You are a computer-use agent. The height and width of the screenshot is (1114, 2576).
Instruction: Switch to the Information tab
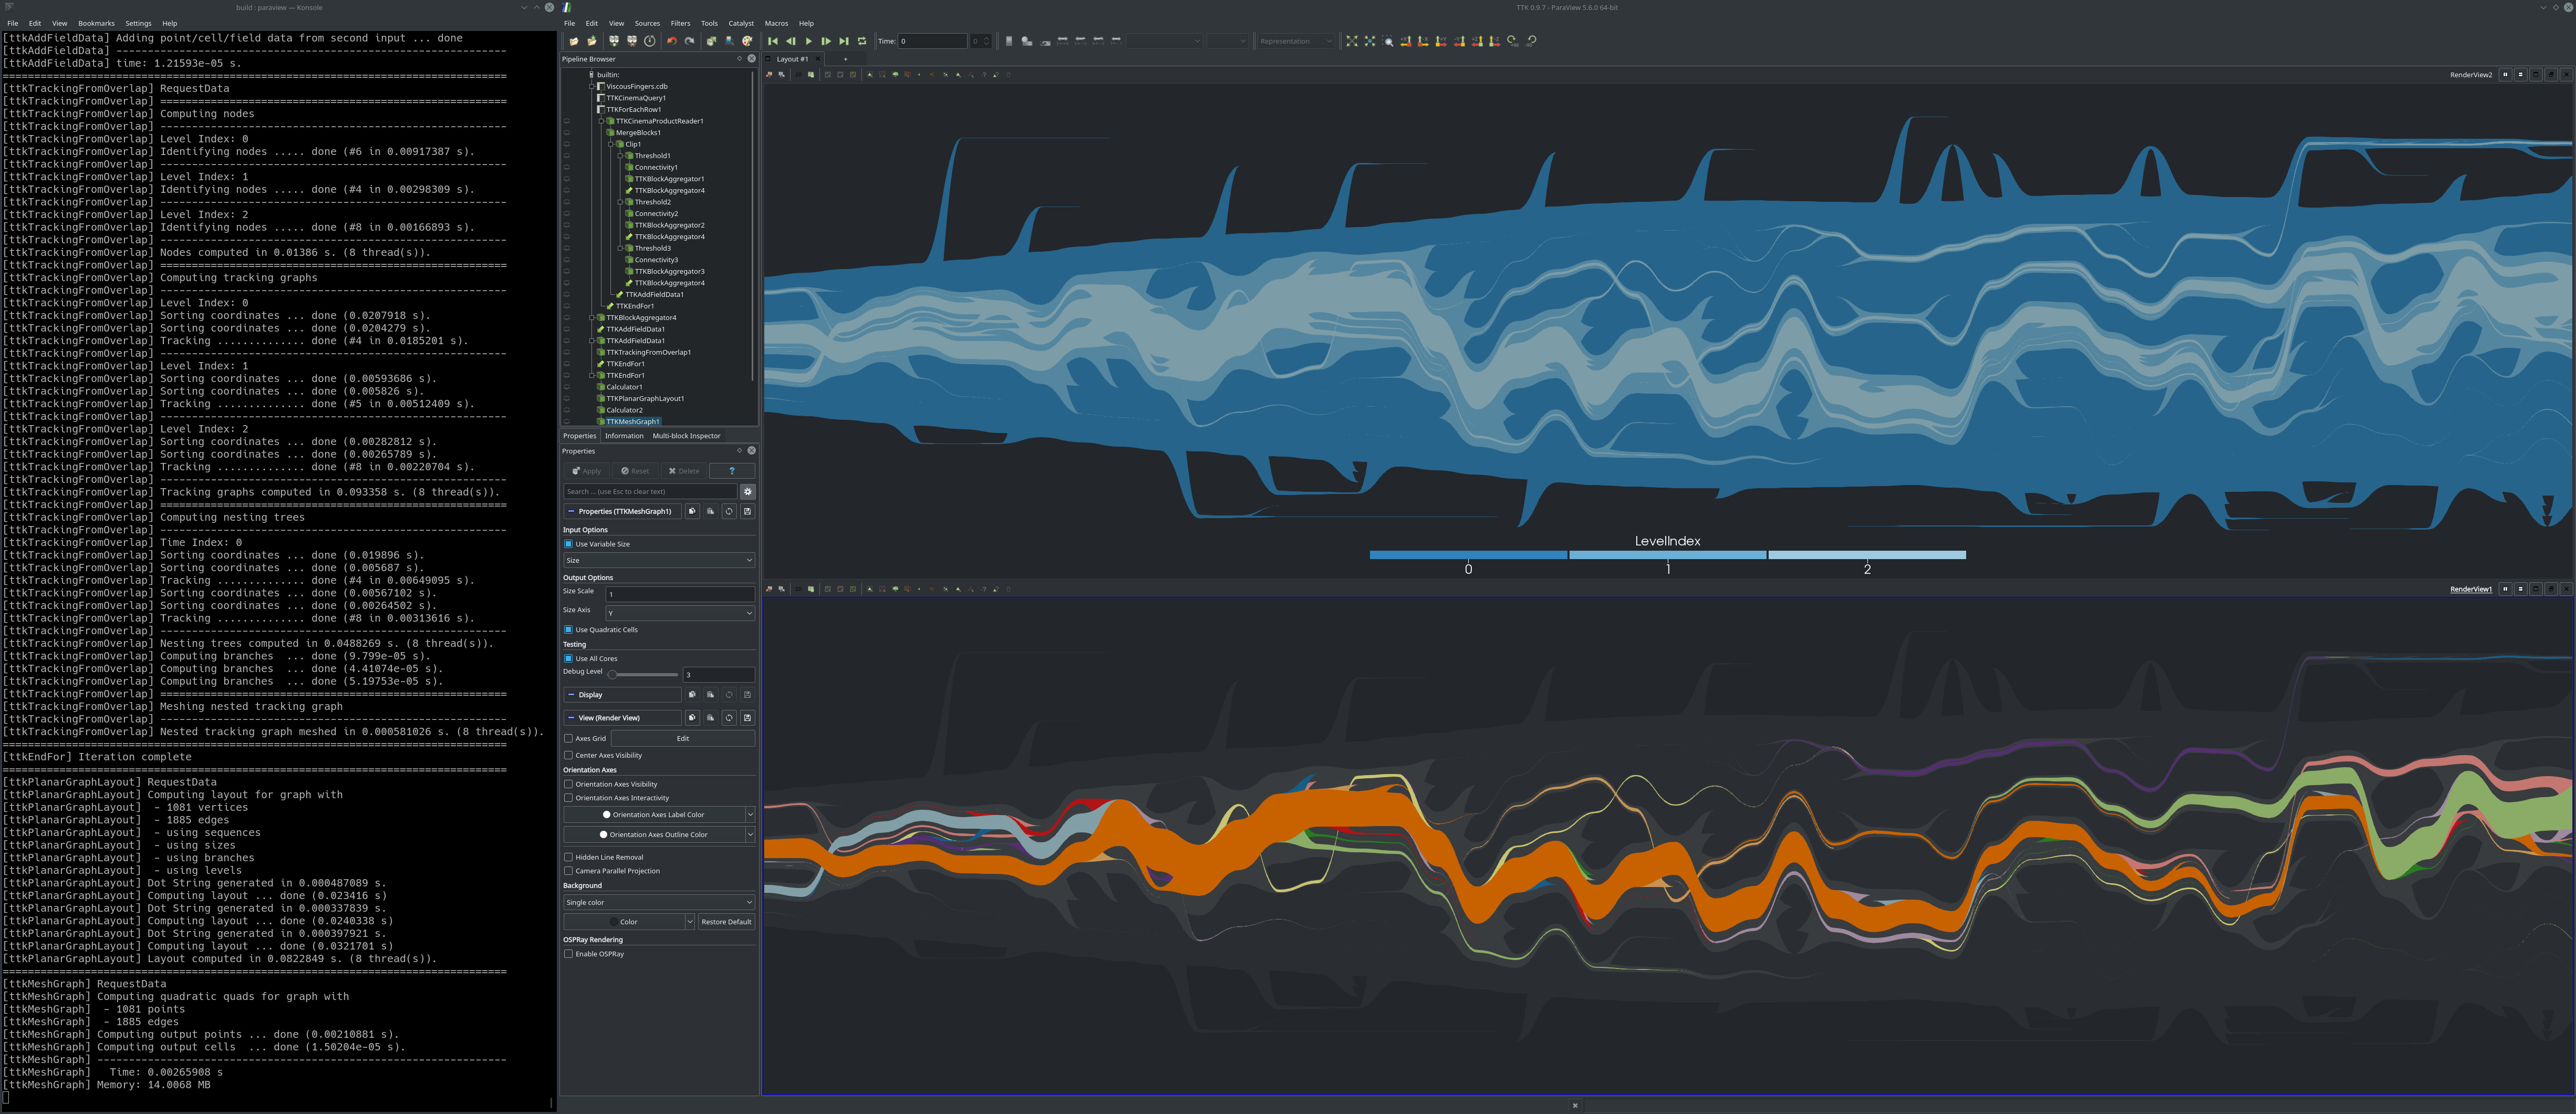pyautogui.click(x=624, y=436)
